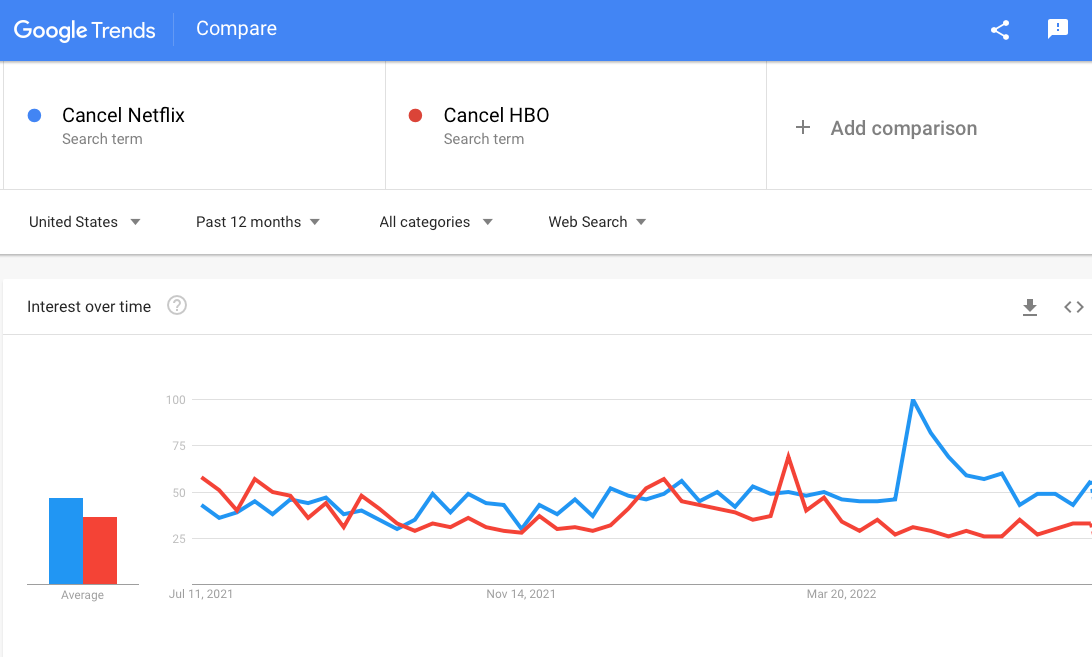
Task: Click the Add comparison field
Action: tap(903, 128)
